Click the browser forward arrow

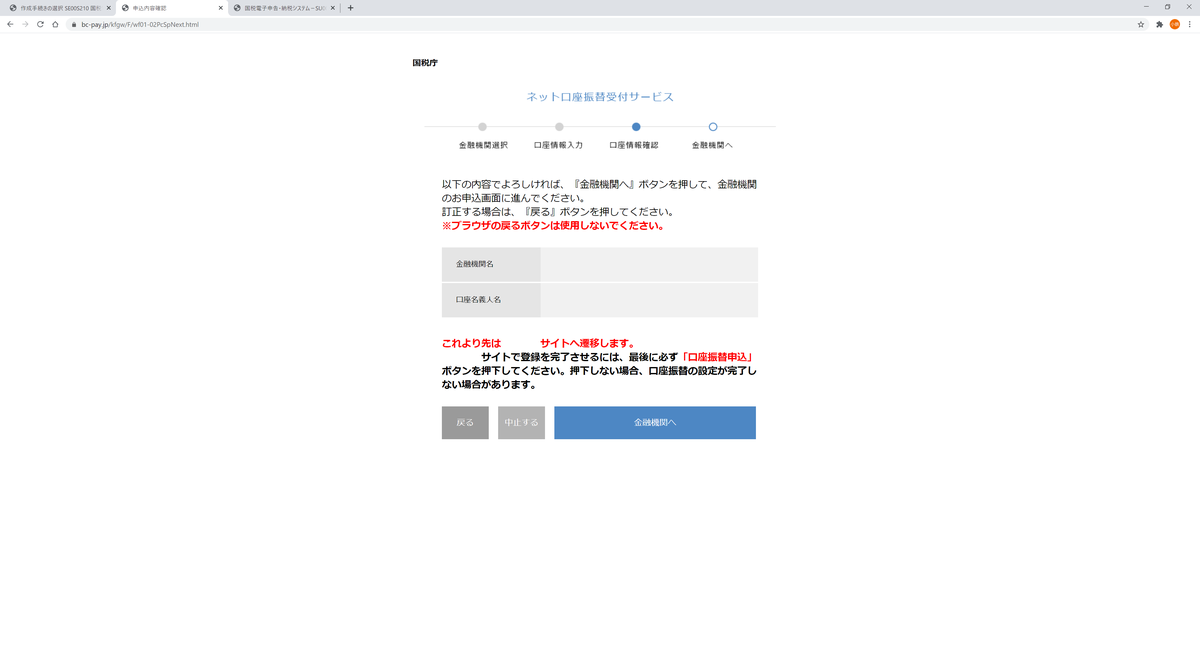click(x=25, y=24)
